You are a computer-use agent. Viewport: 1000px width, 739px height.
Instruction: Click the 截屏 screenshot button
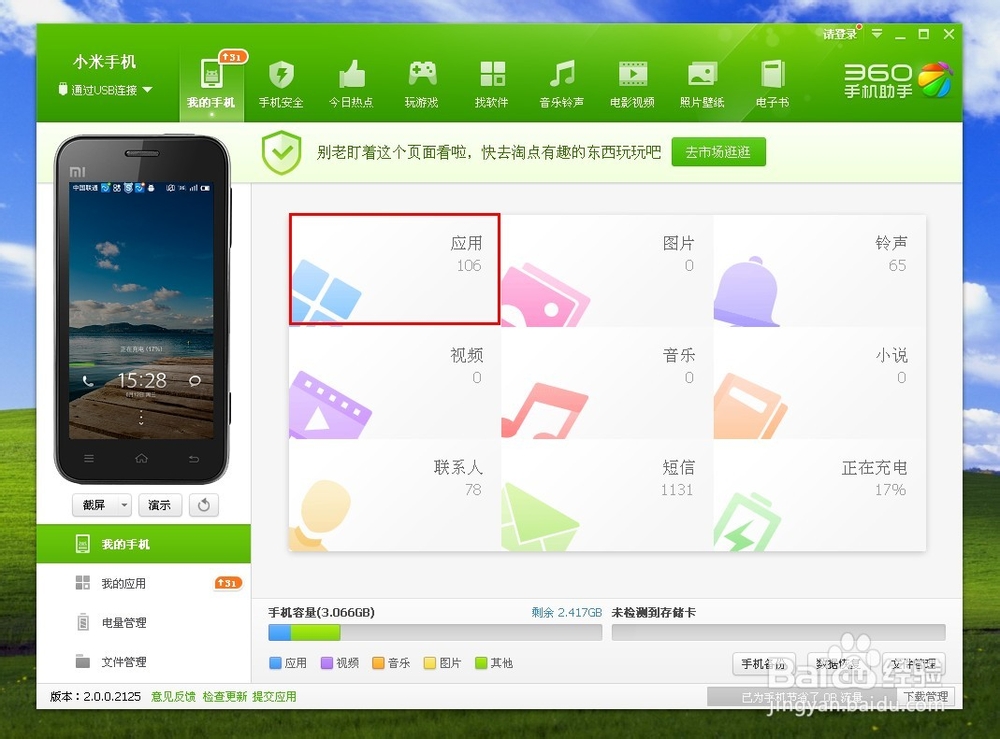(94, 505)
